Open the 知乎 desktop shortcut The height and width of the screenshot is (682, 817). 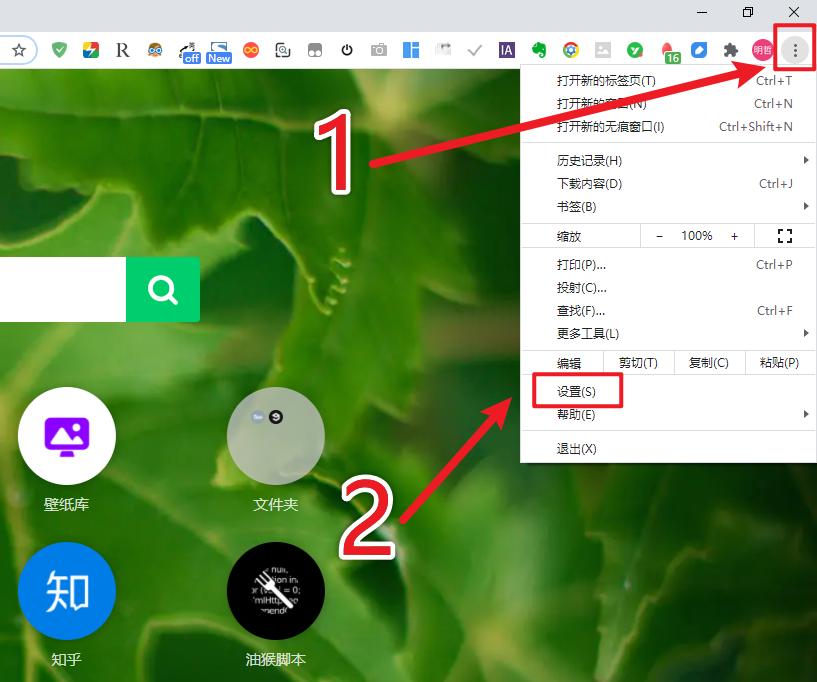click(x=67, y=591)
